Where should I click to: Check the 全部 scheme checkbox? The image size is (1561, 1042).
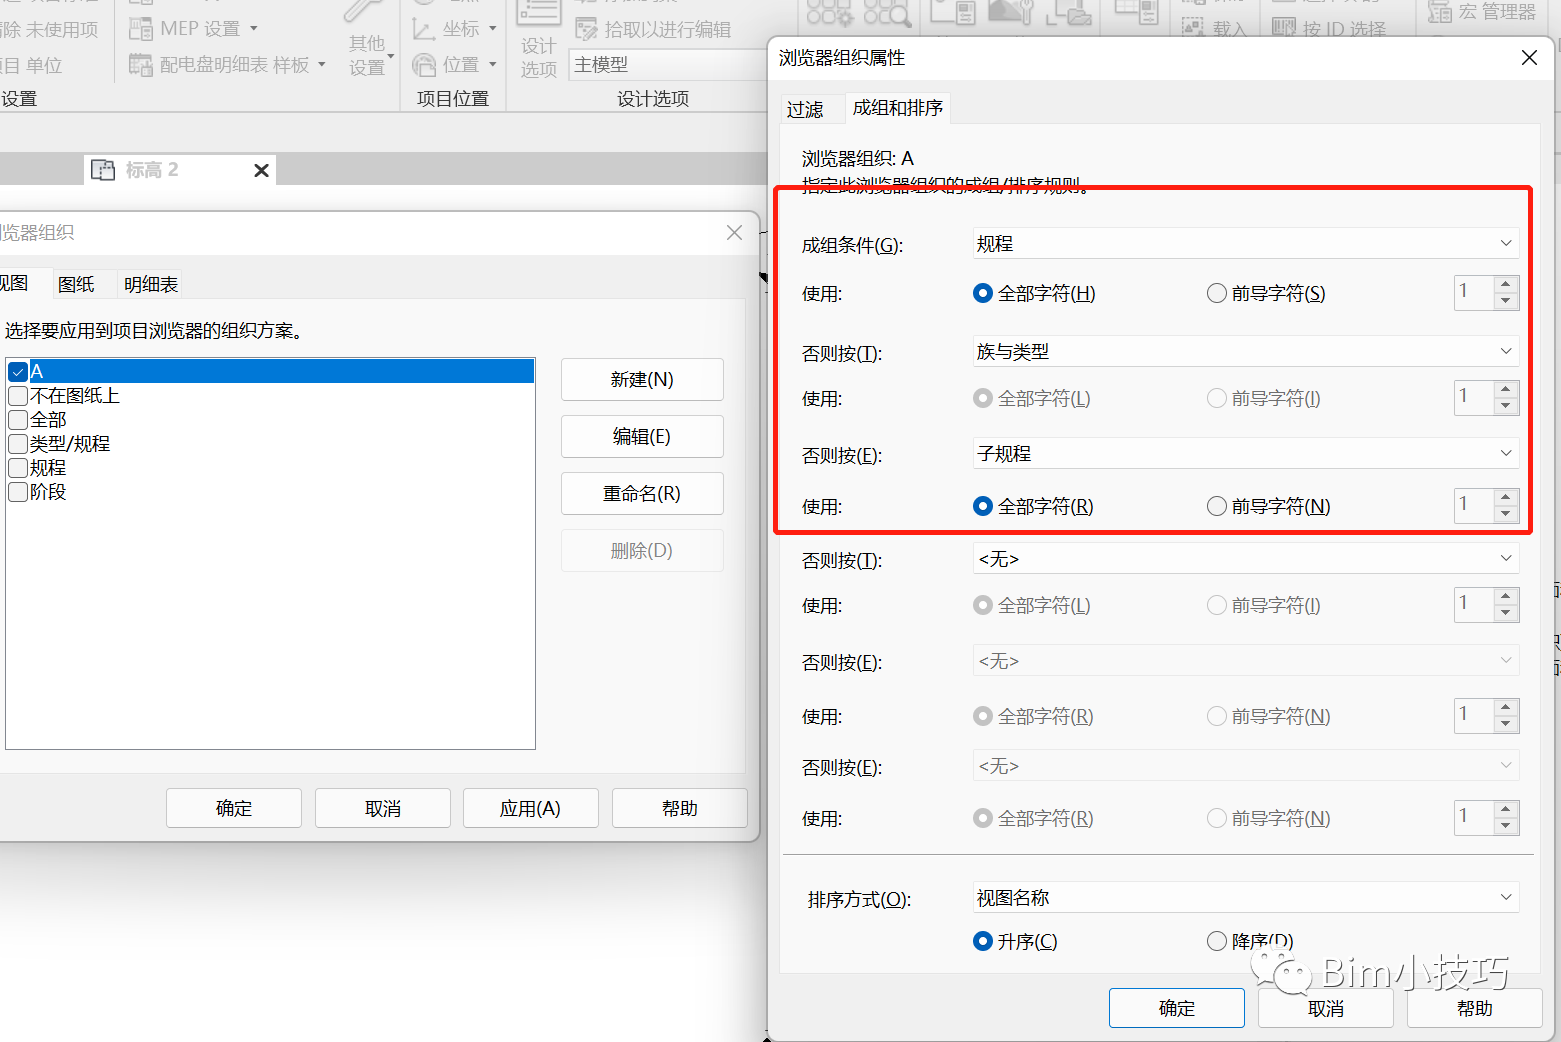tap(18, 420)
